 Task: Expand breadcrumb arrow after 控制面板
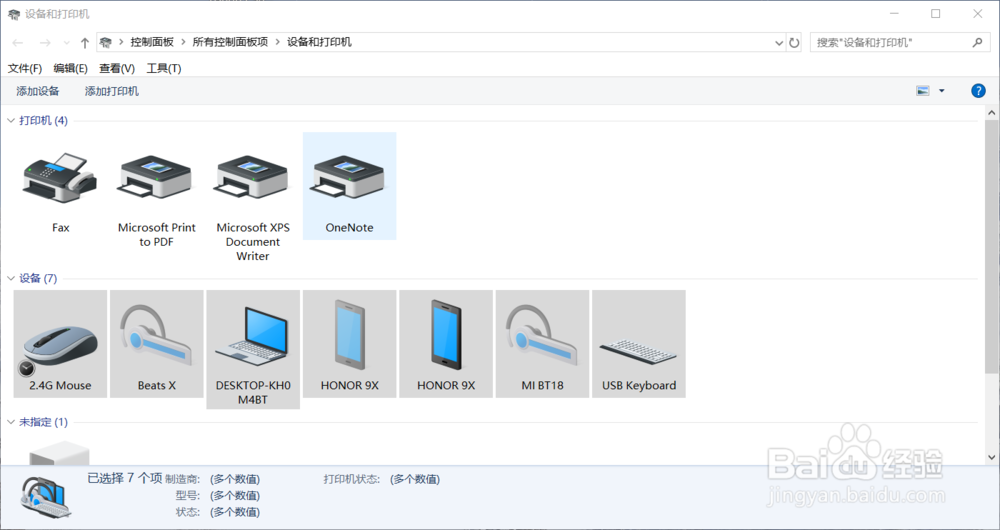[x=184, y=42]
